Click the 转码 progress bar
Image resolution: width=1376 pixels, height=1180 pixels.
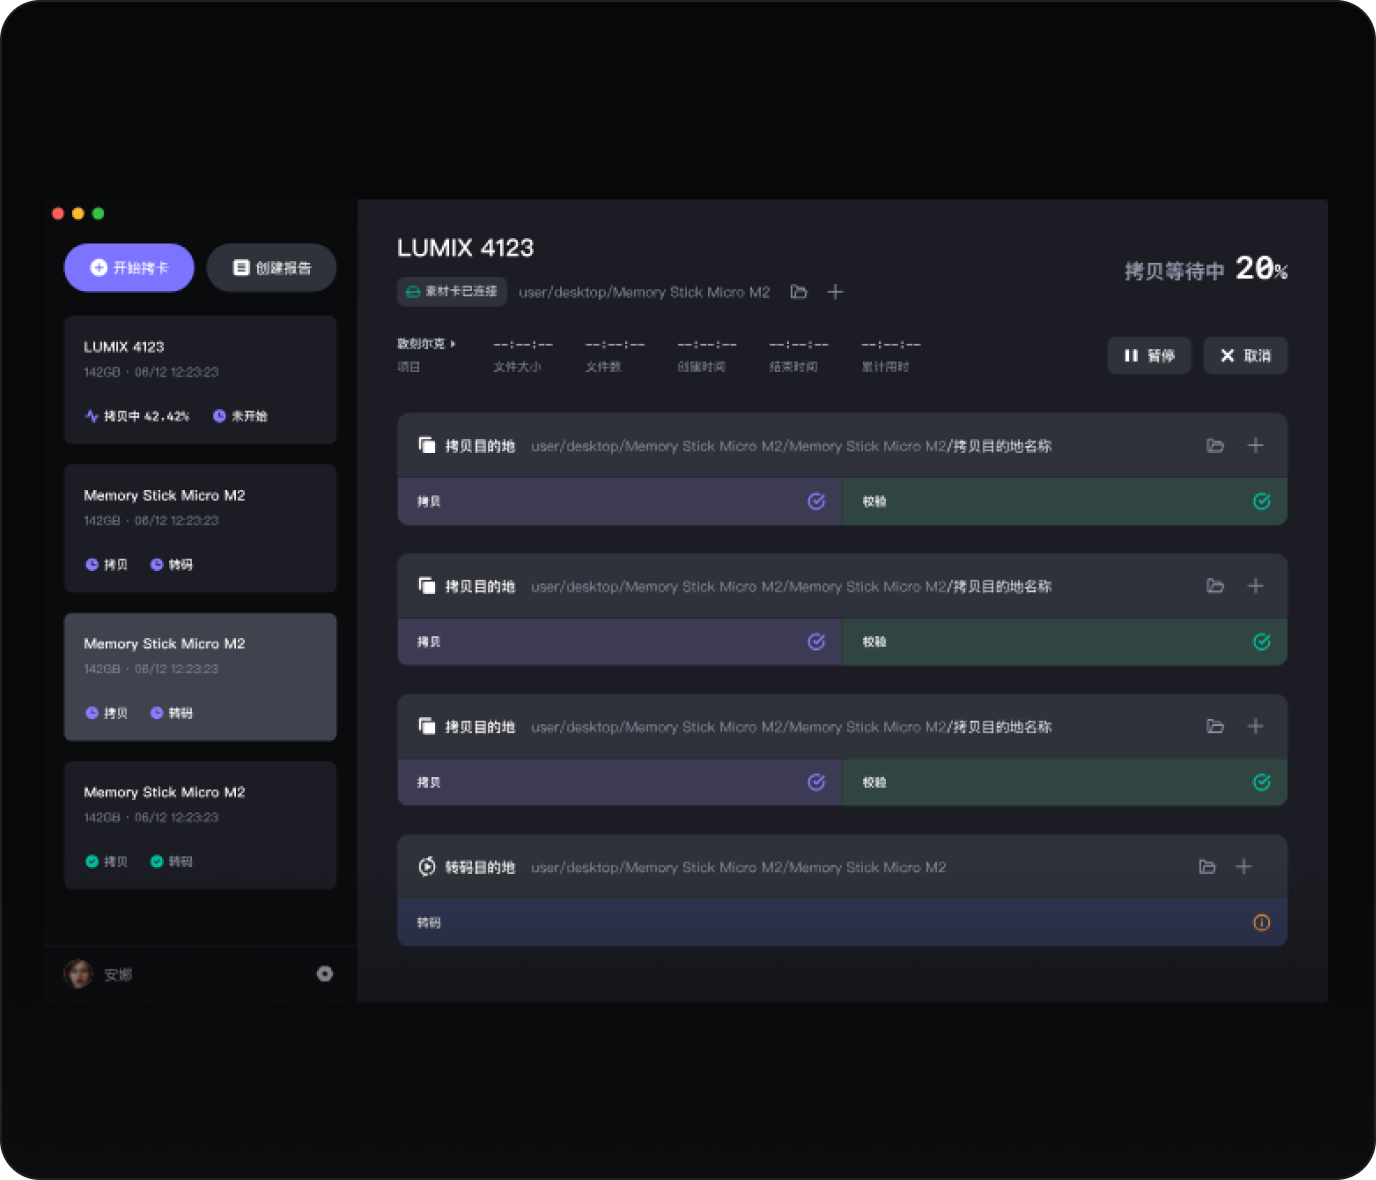click(x=800, y=923)
